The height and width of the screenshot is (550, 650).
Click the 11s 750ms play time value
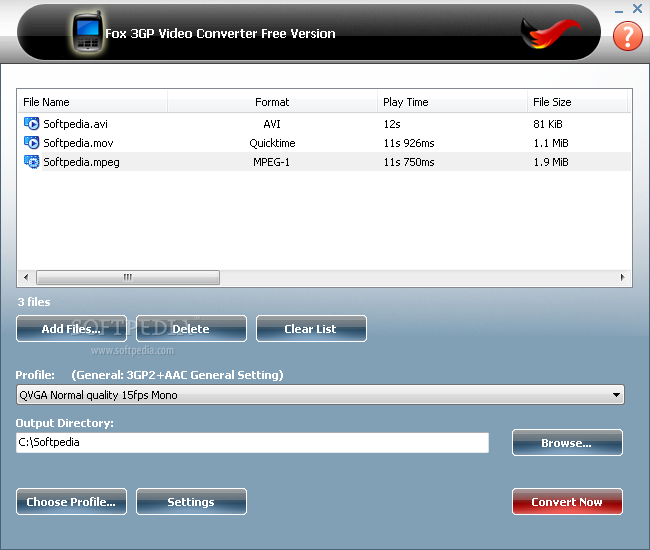[409, 162]
